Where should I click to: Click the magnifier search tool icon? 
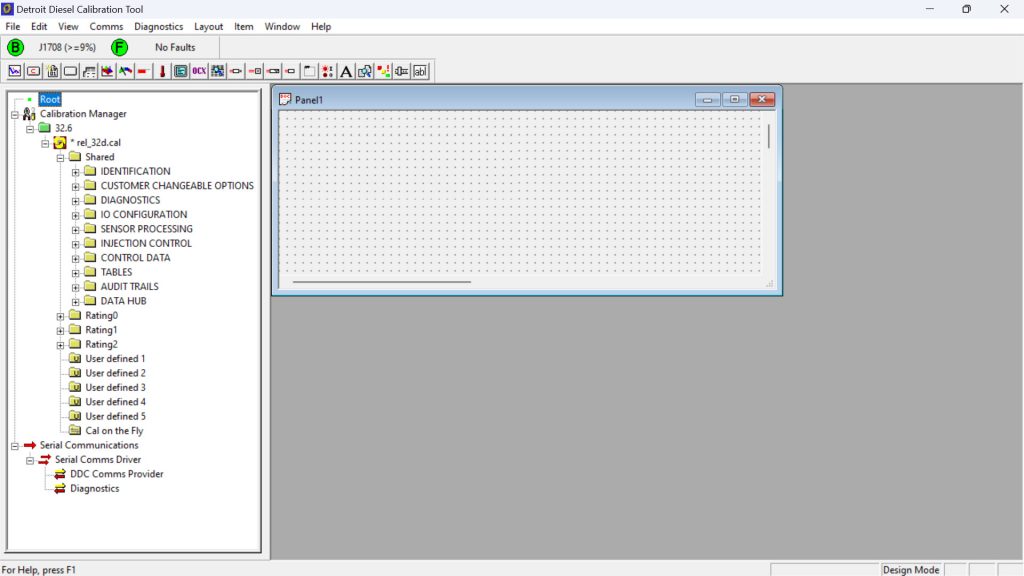pos(365,71)
